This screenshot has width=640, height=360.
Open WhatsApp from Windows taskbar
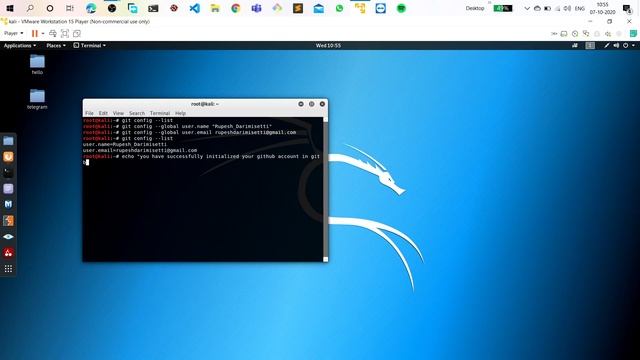click(x=339, y=8)
